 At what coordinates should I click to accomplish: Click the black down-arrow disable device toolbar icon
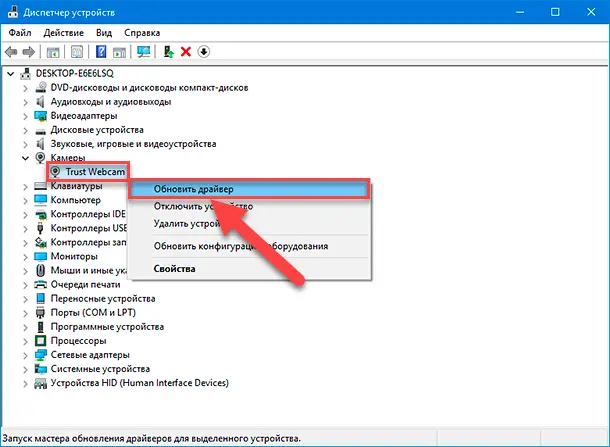coord(204,51)
